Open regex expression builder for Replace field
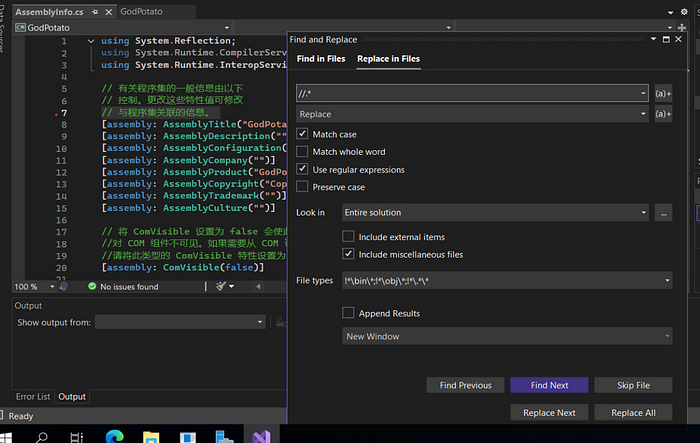 point(663,114)
